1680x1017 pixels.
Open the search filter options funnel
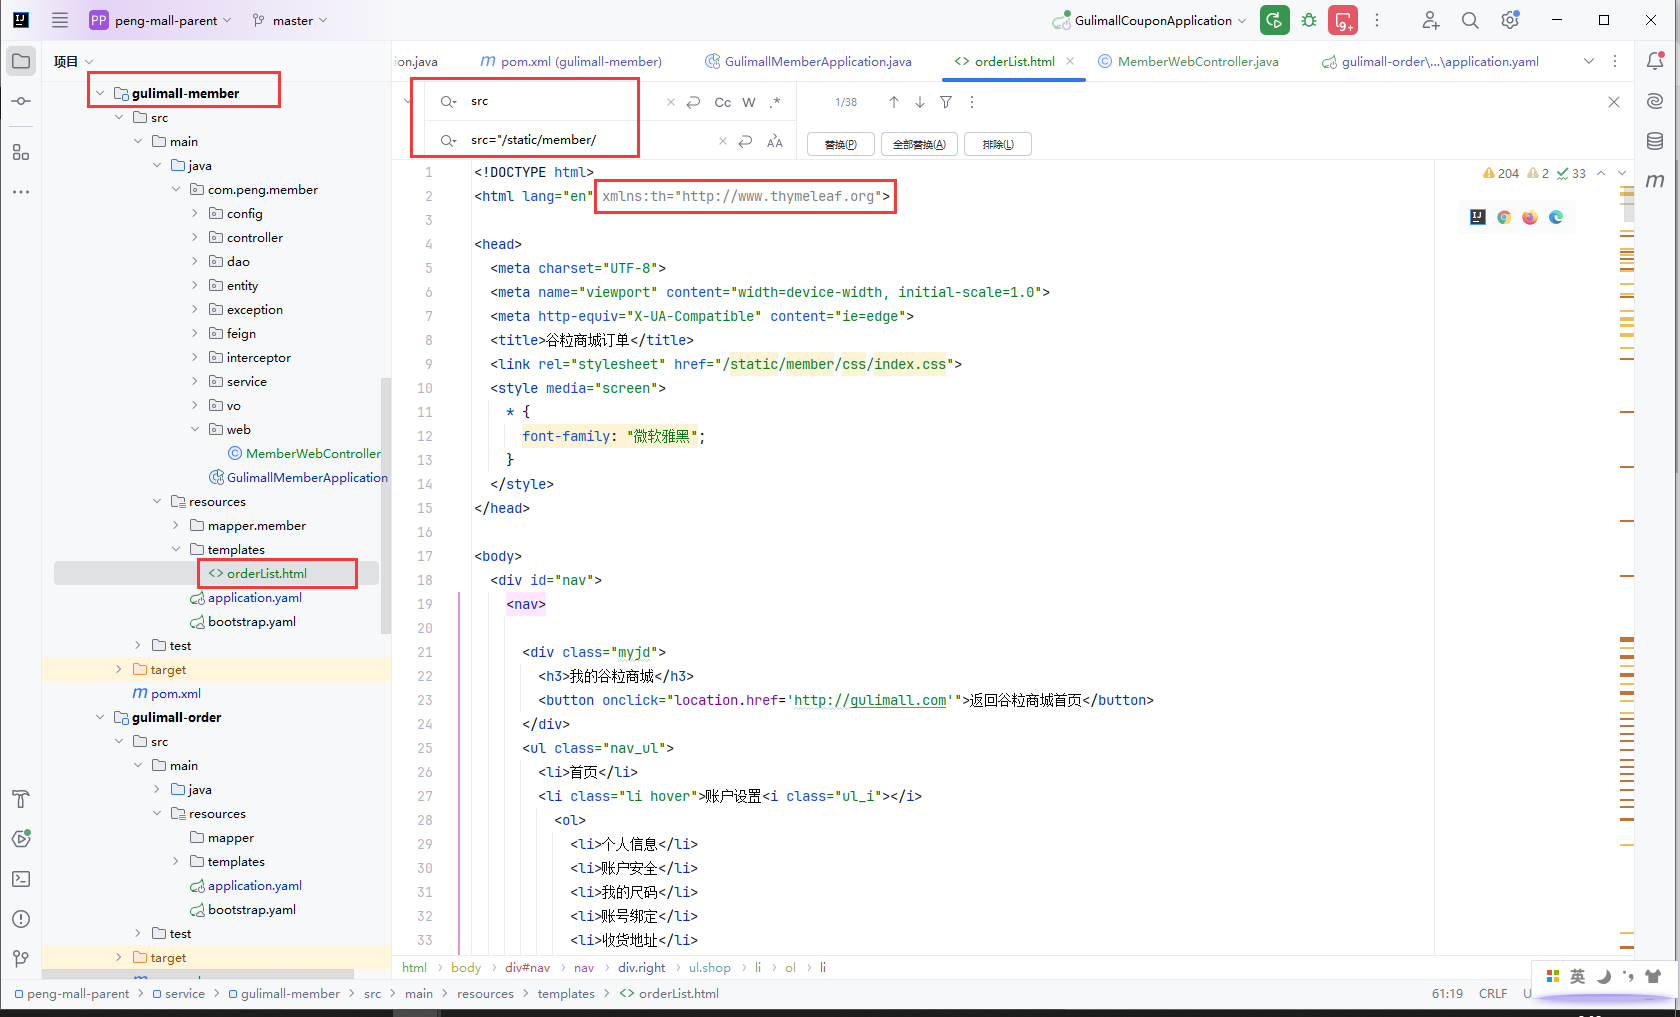click(946, 102)
